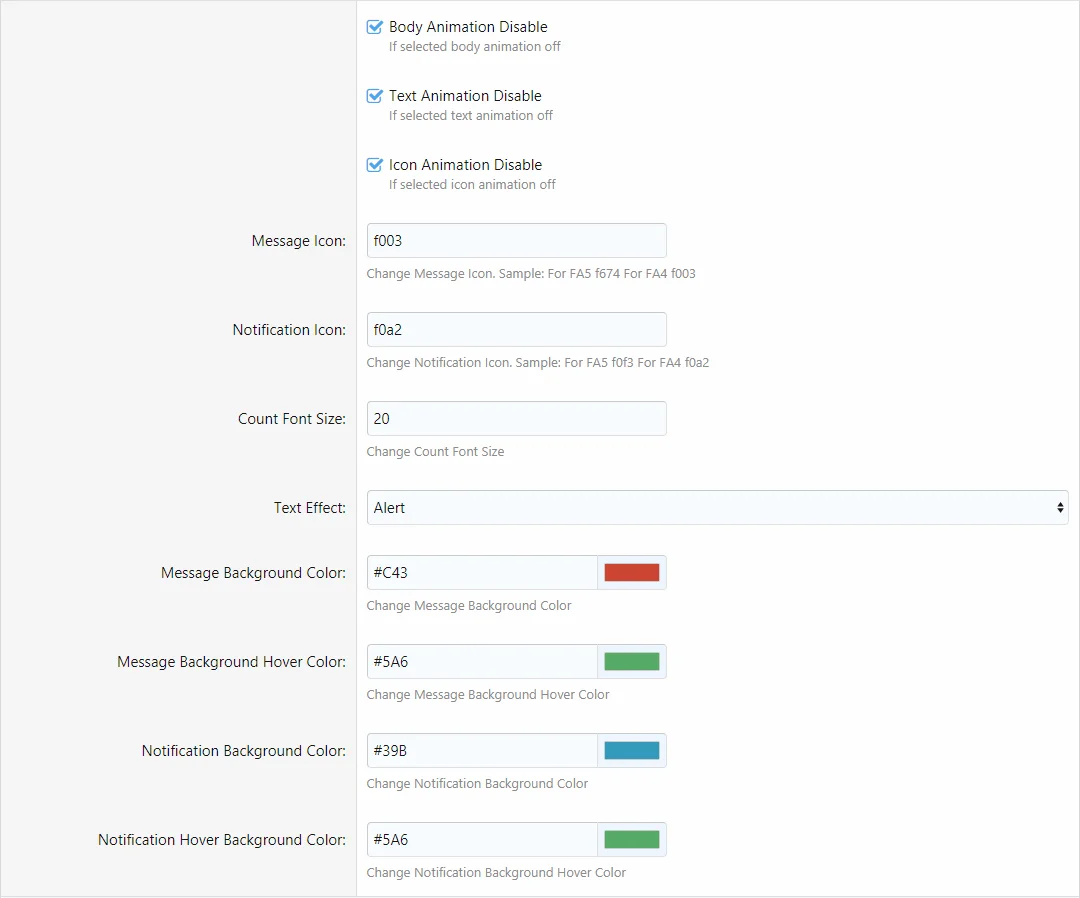Screen dimensions: 1080x898
Task: Open the Text Effect dropdown
Action: [x=716, y=508]
